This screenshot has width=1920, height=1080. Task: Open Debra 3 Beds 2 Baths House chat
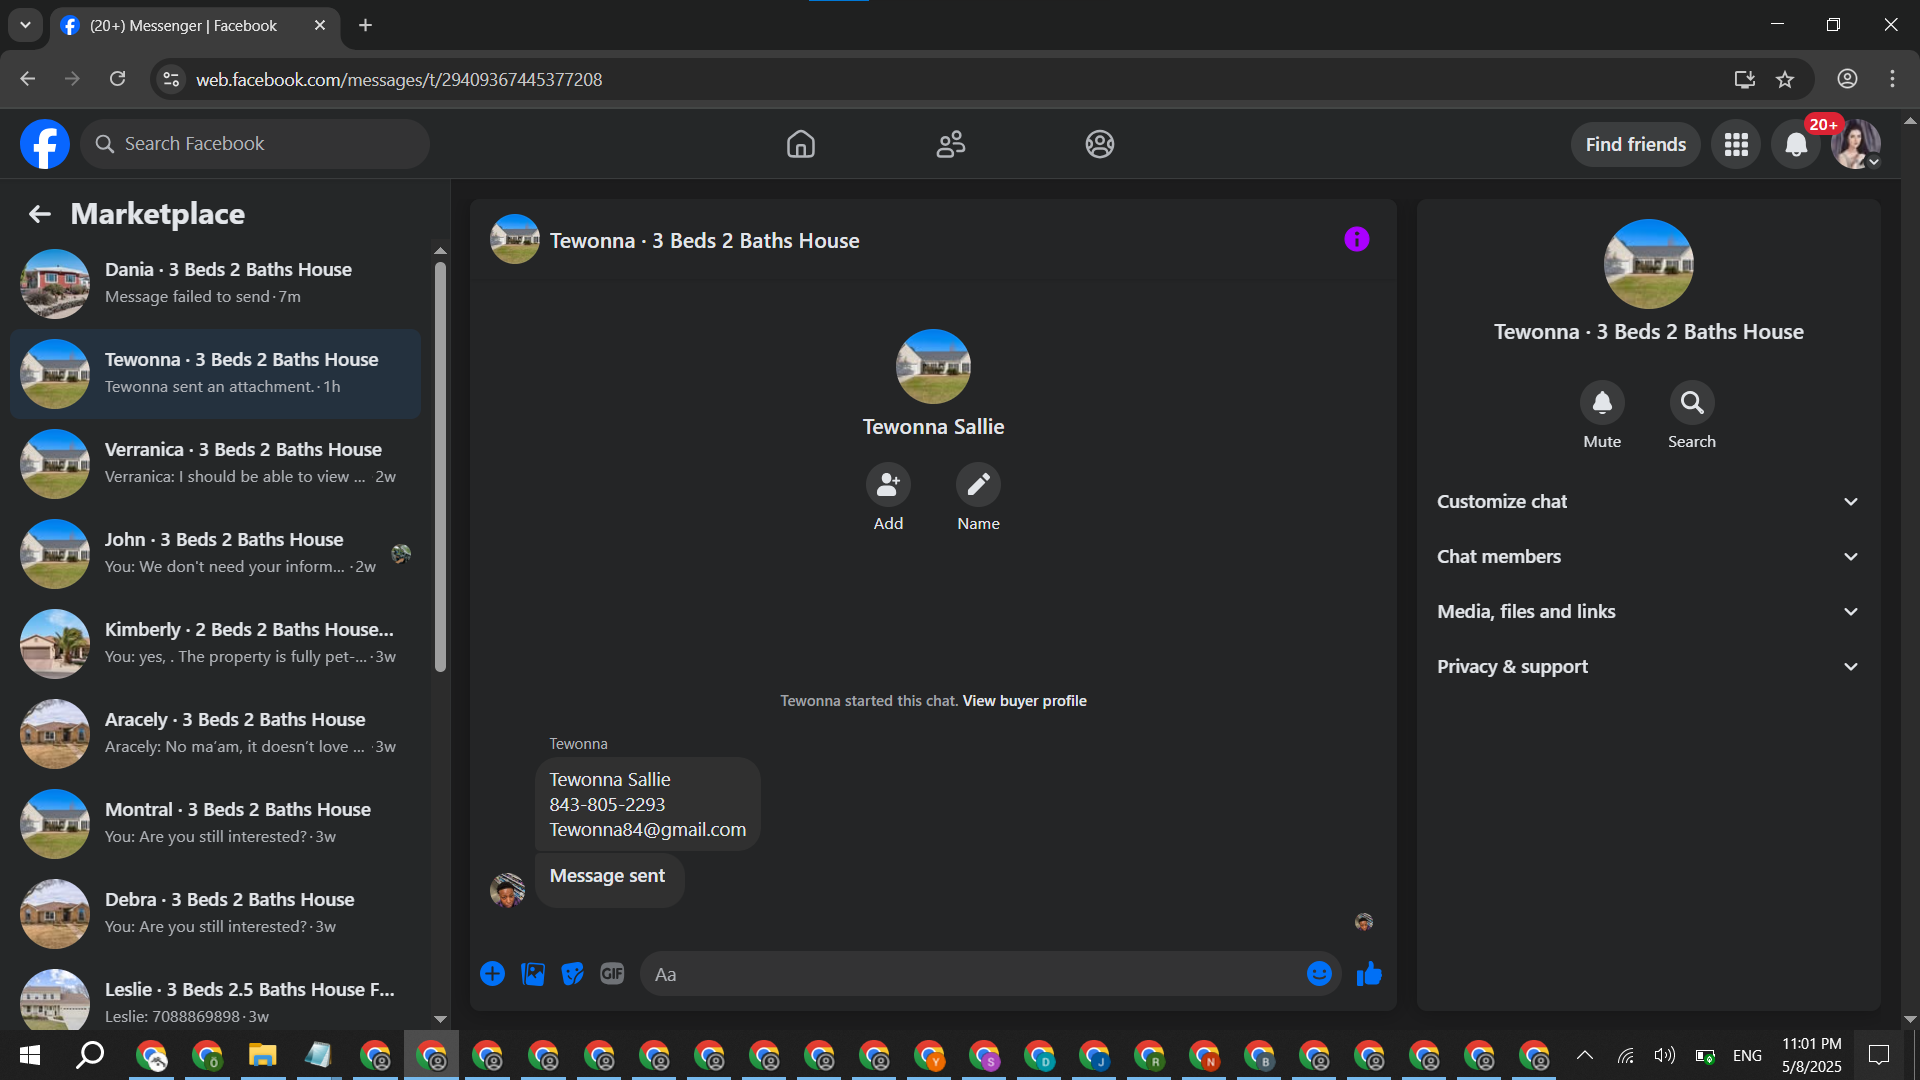point(215,914)
